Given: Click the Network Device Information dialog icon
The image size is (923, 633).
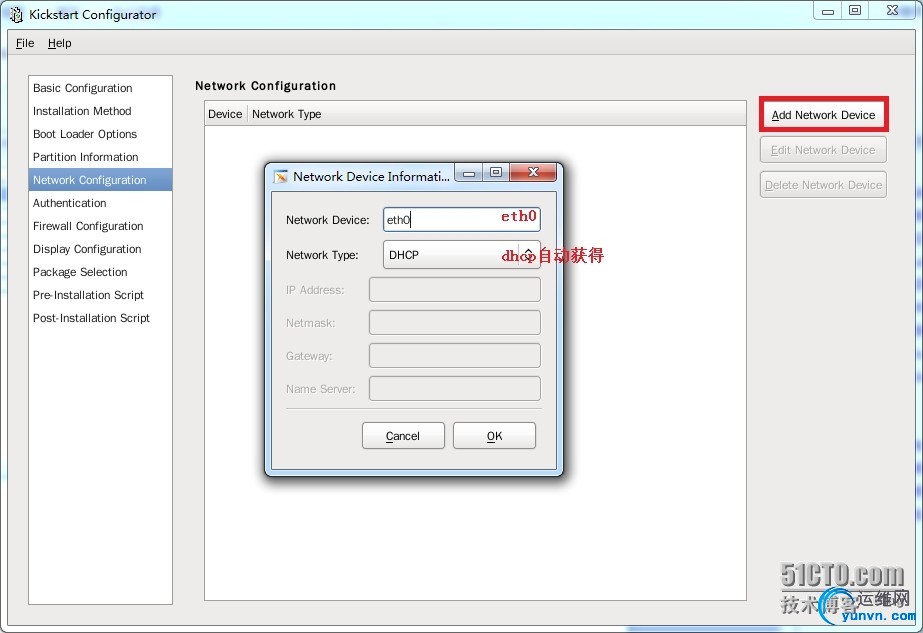Looking at the screenshot, I should (281, 177).
